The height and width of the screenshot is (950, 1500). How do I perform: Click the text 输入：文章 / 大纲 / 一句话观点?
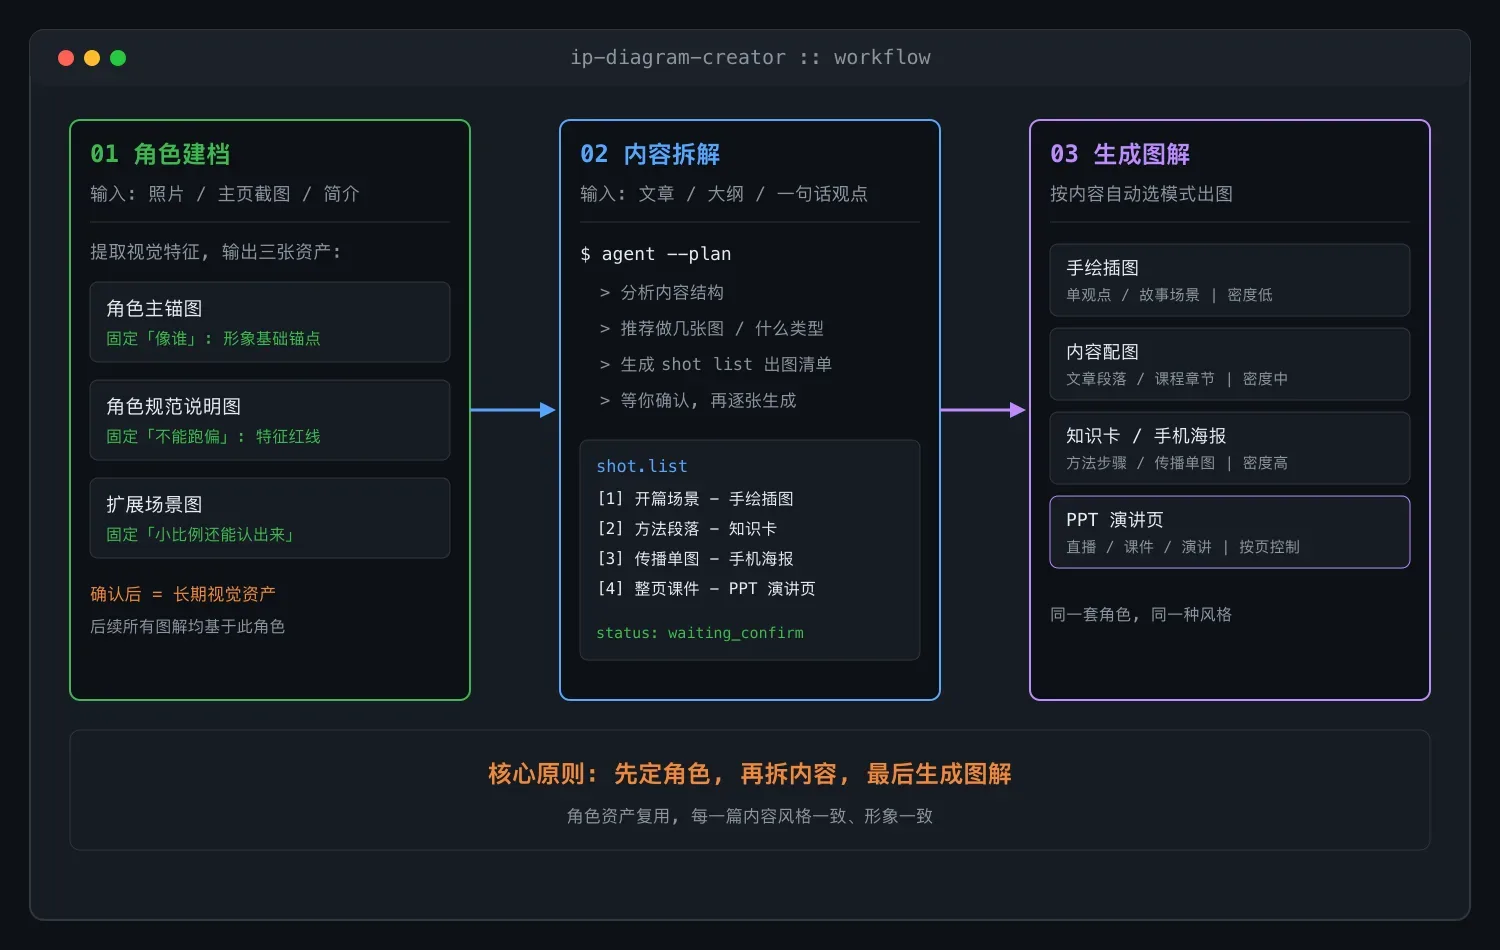[x=724, y=194]
